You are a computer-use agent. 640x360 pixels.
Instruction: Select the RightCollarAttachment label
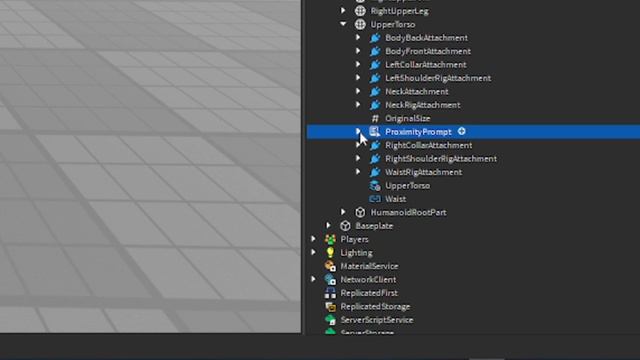(x=429, y=146)
